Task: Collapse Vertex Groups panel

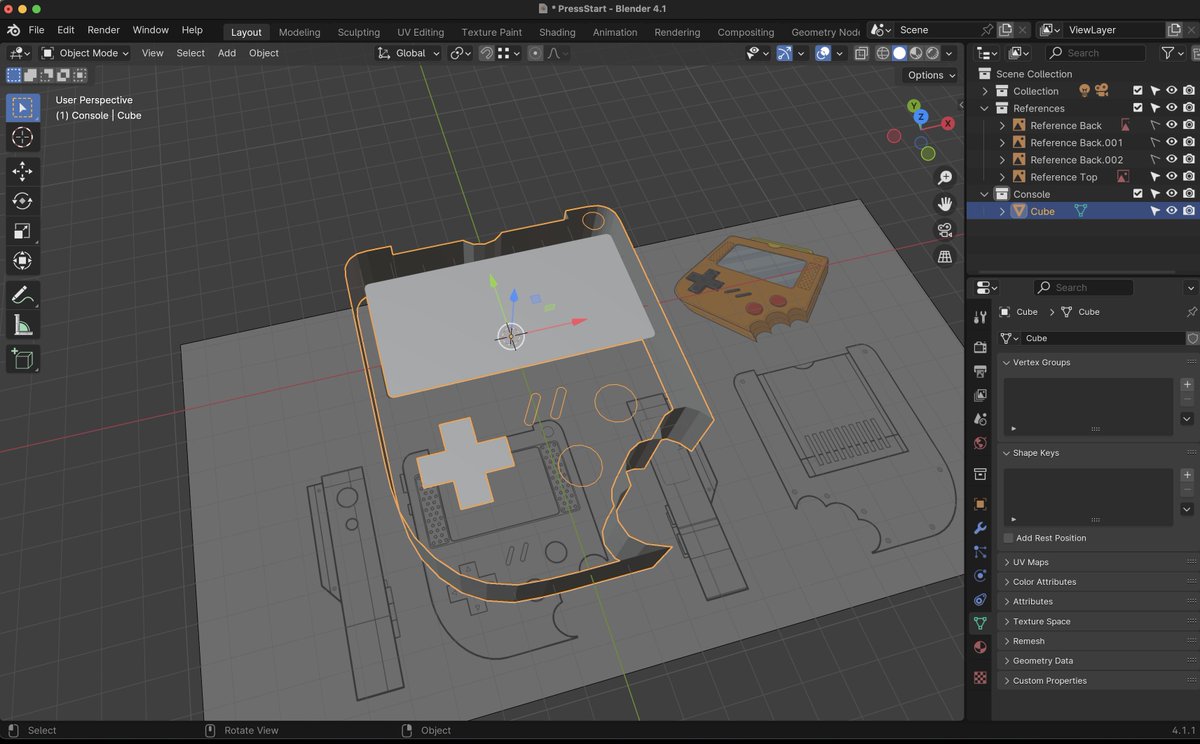Action: point(1041,362)
